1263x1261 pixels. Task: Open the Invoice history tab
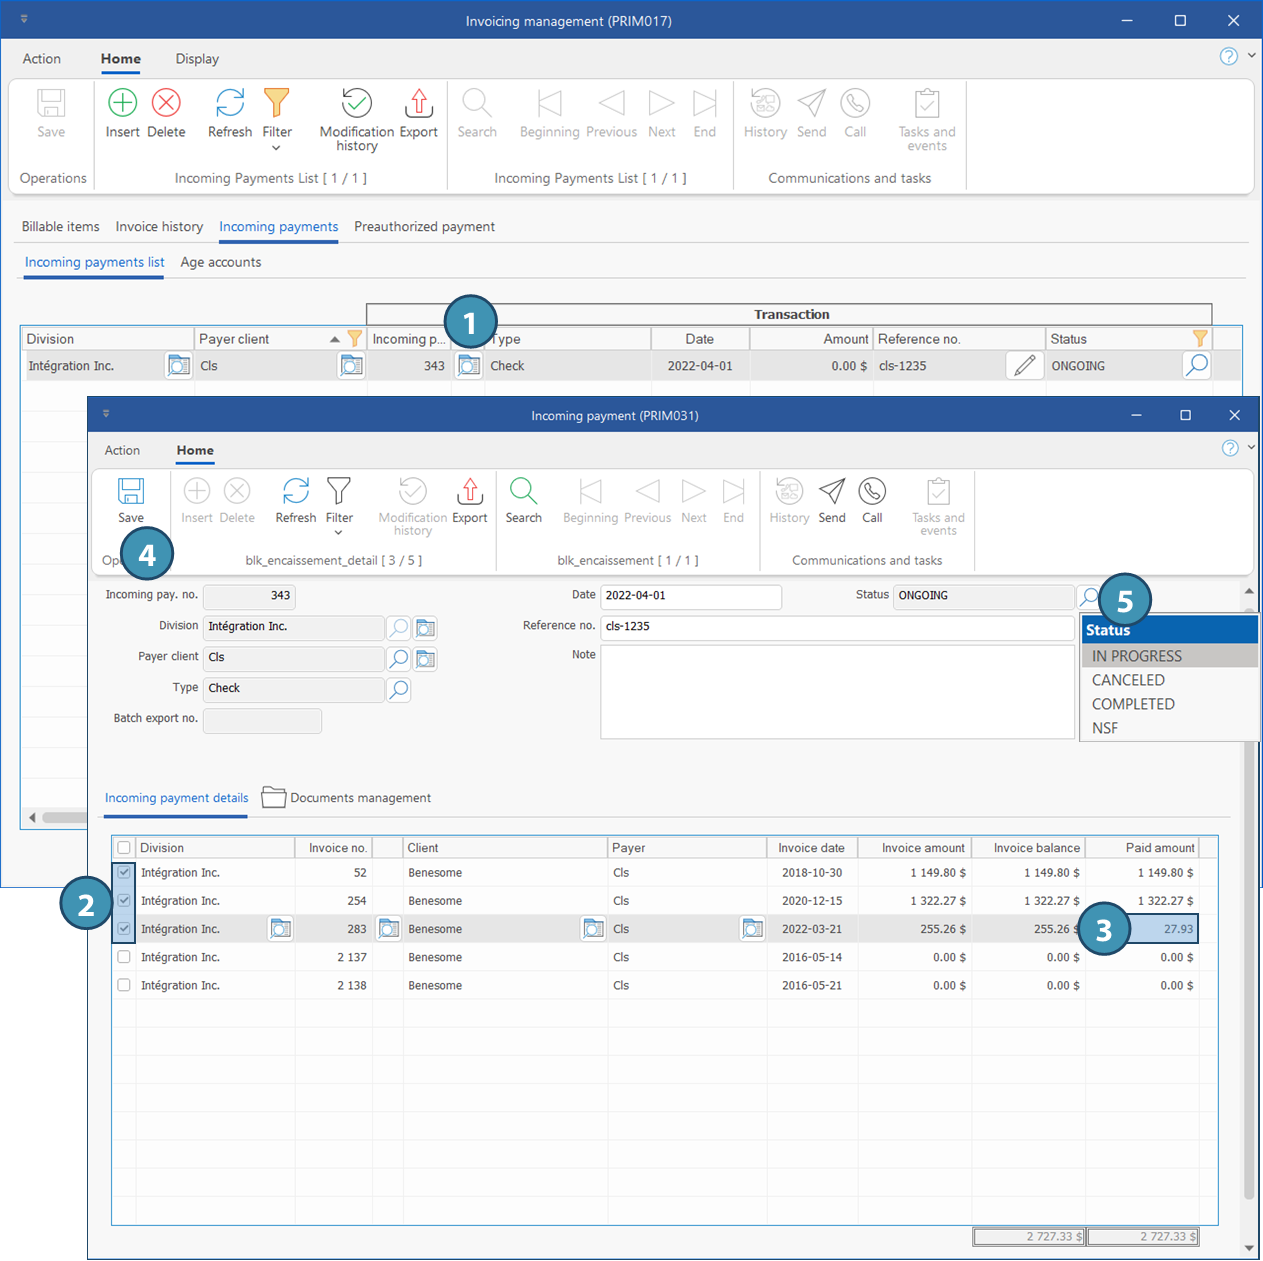[x=159, y=227]
